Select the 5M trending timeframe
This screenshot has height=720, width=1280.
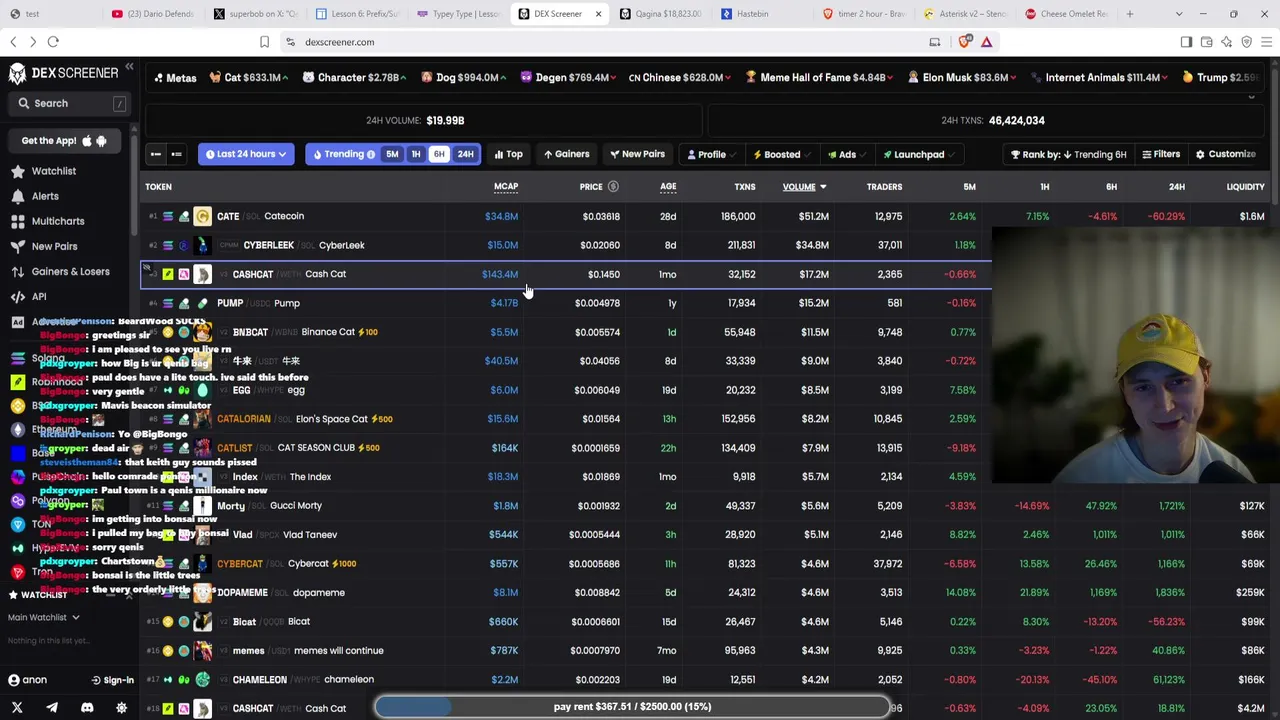(392, 154)
